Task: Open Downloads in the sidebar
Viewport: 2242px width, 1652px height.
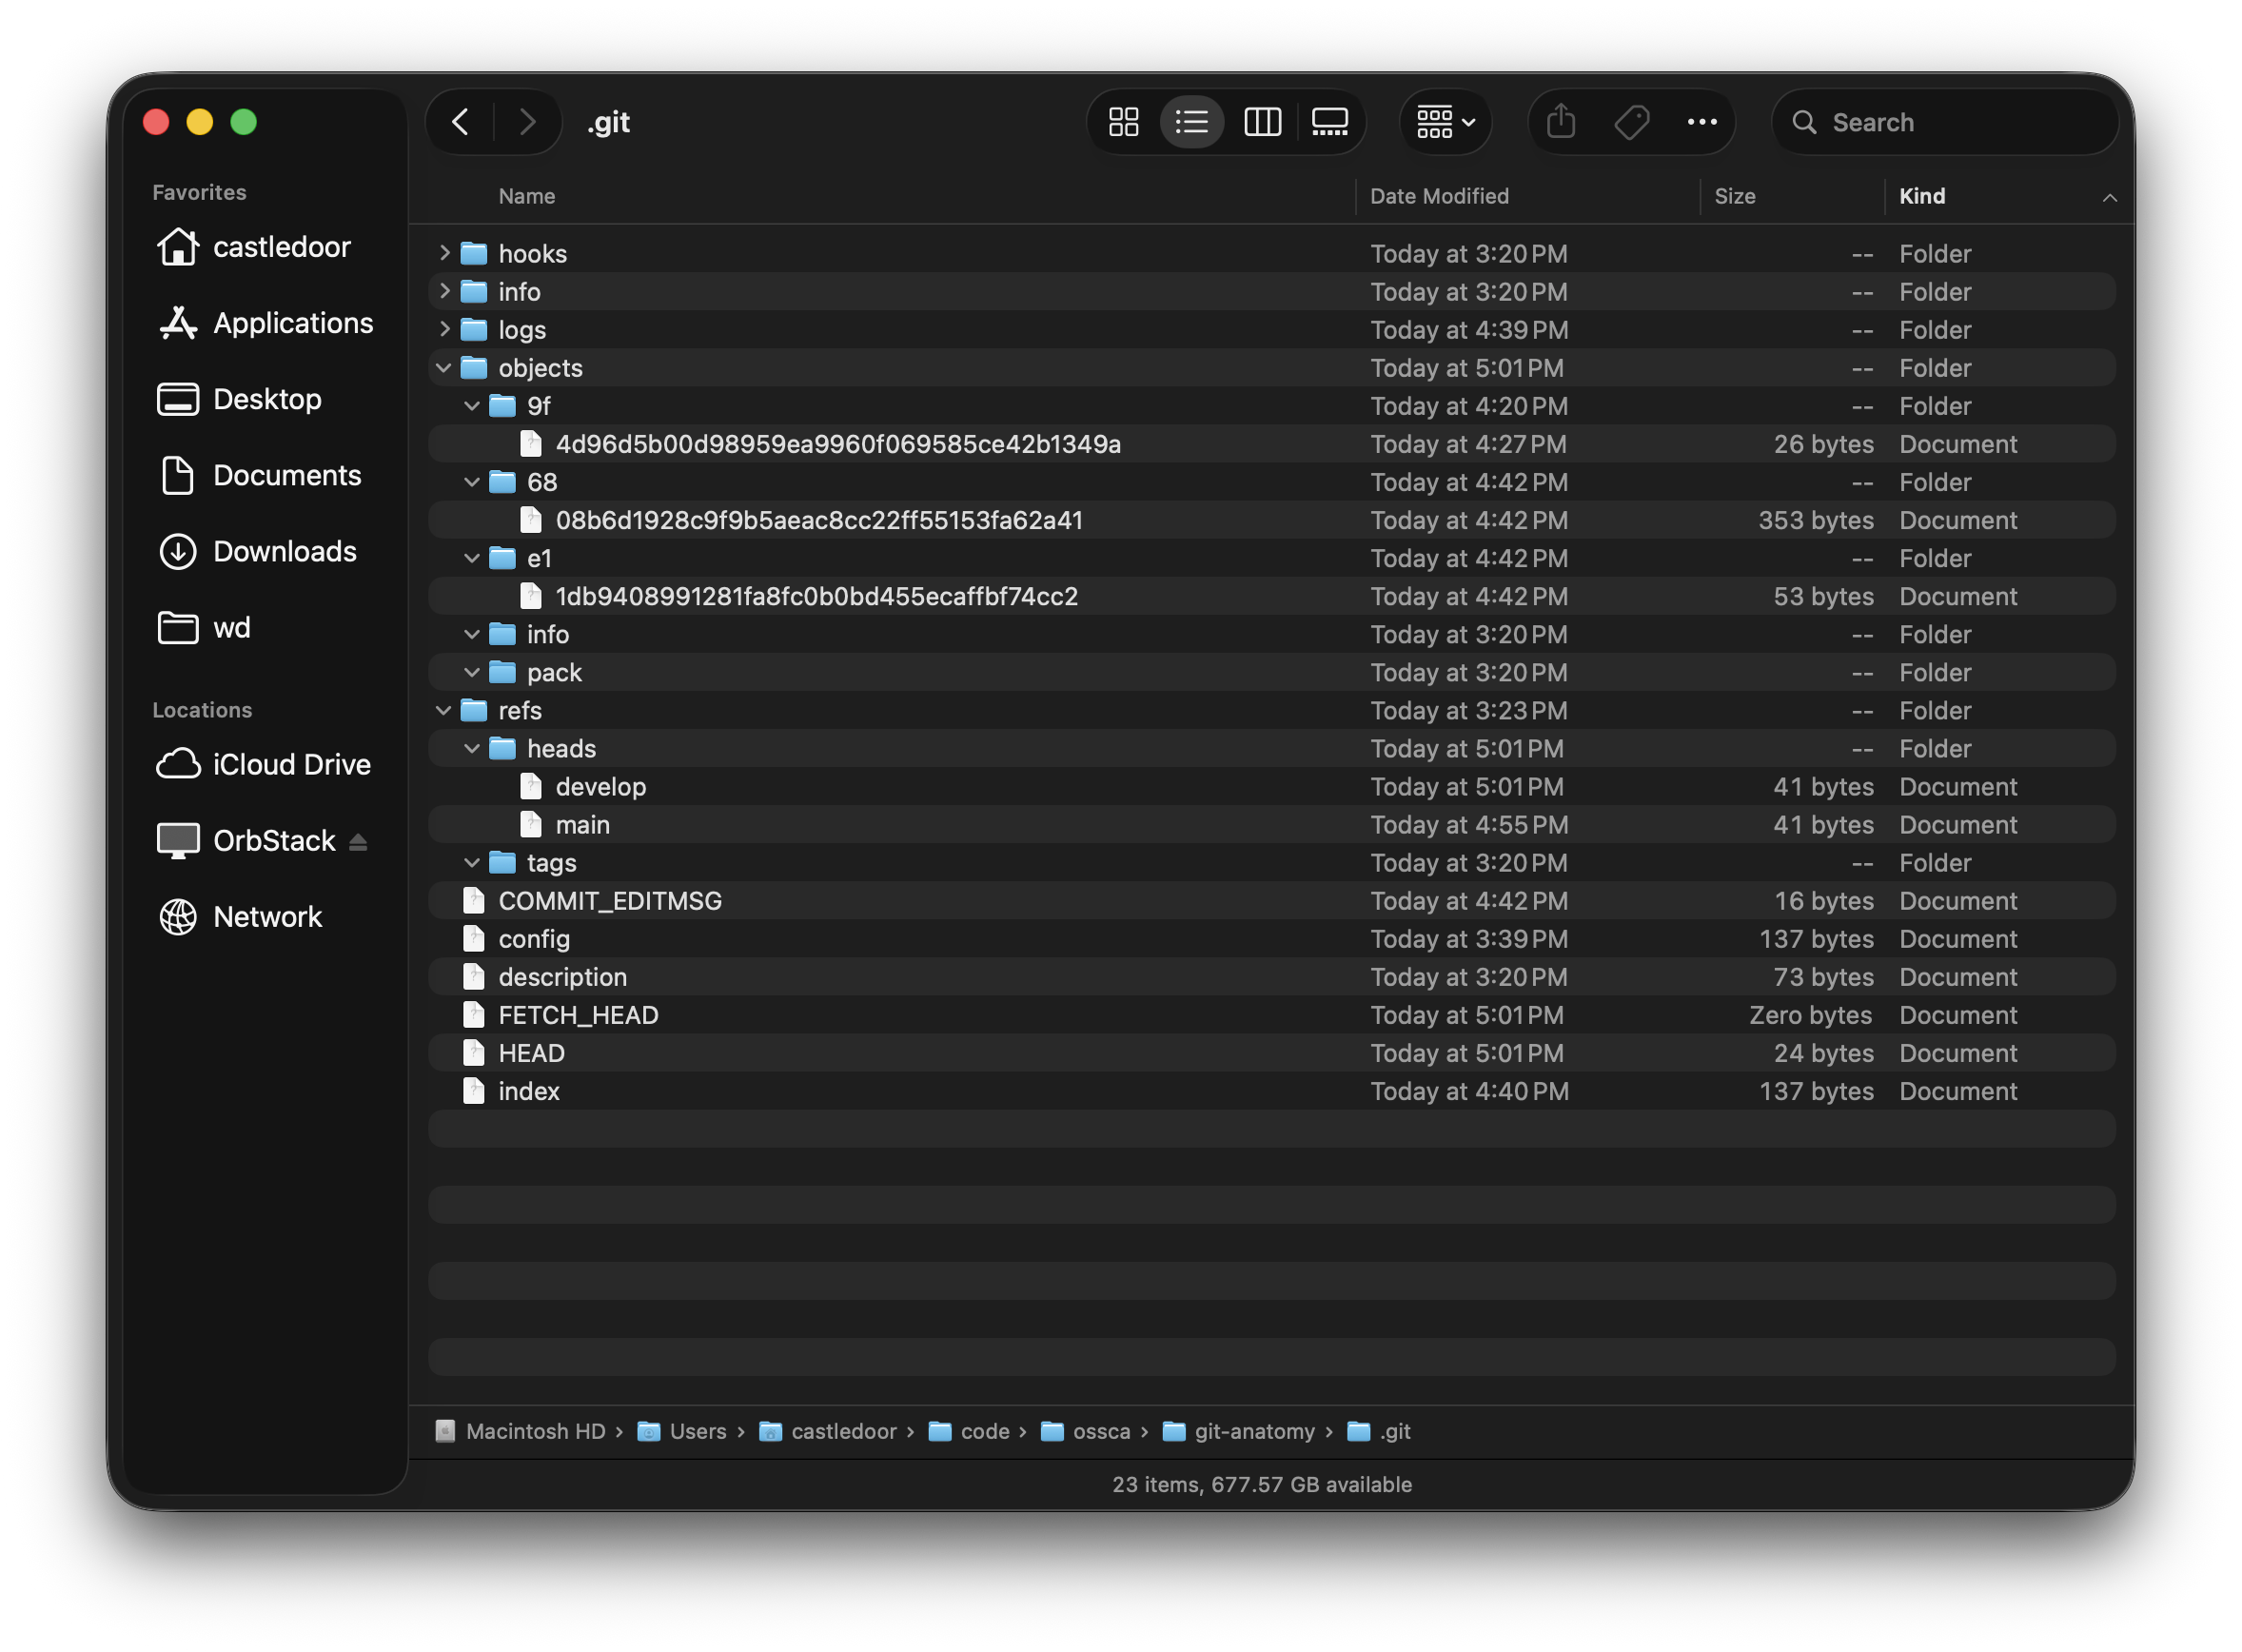Action: [x=284, y=551]
